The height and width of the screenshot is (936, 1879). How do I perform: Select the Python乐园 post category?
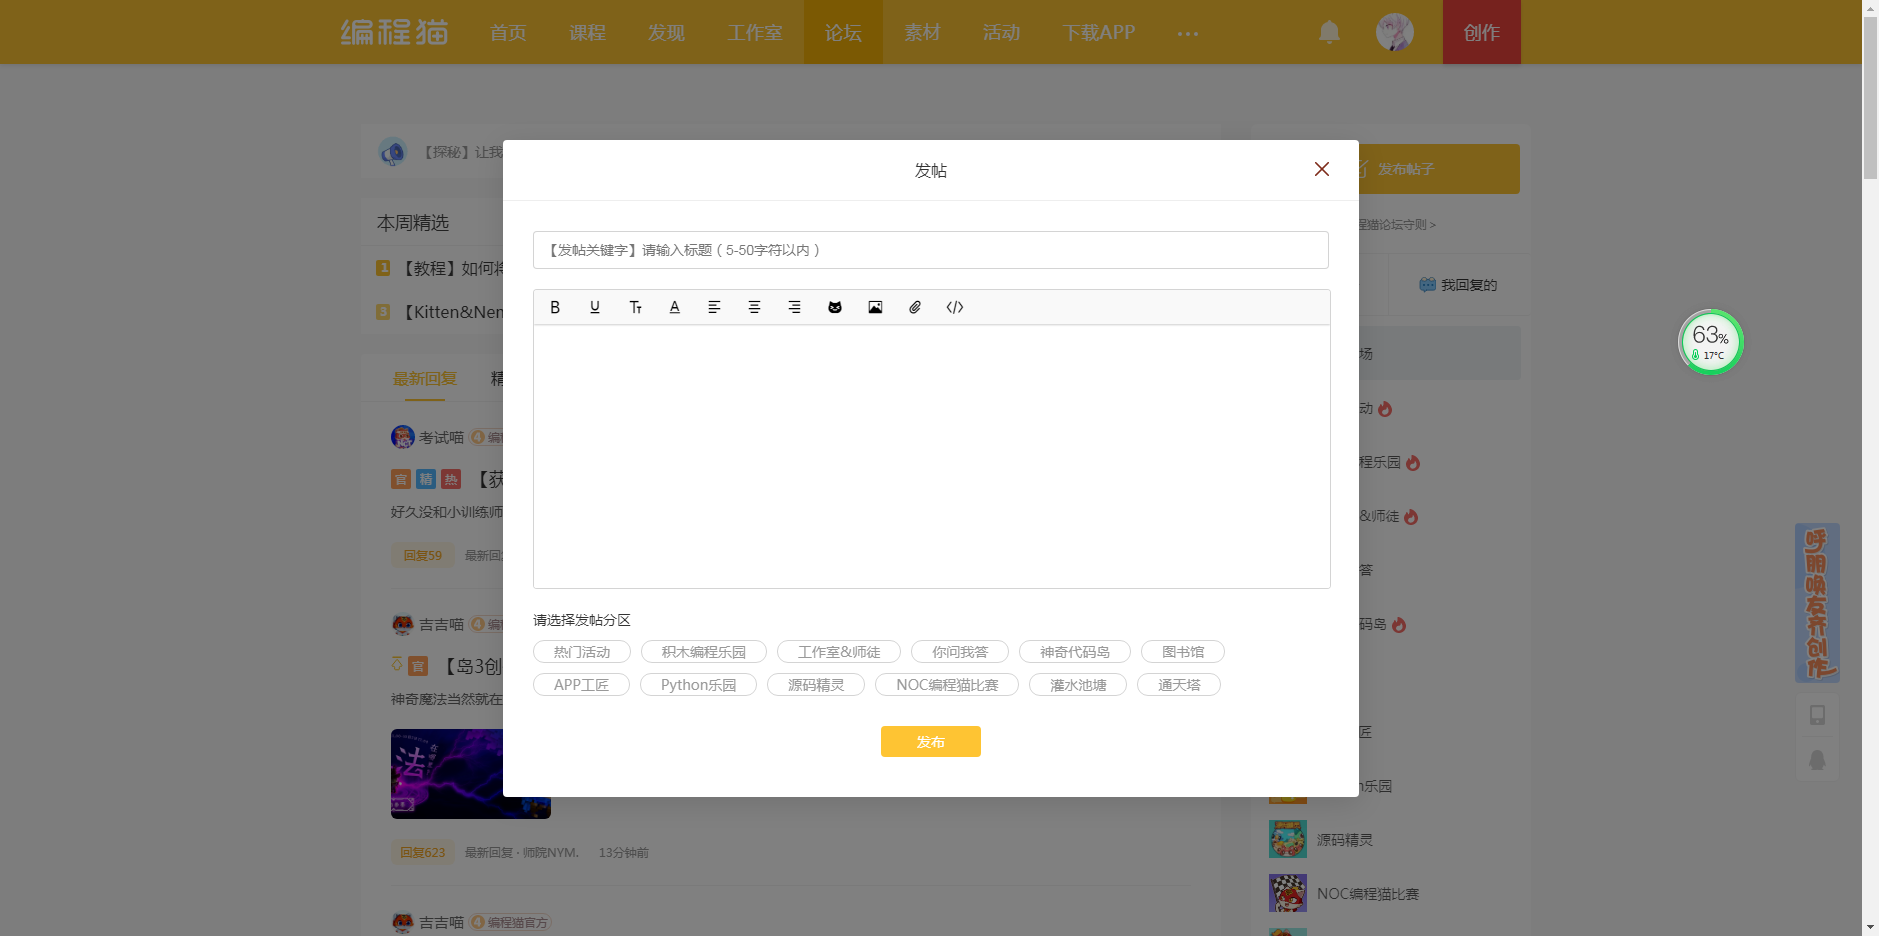699,685
